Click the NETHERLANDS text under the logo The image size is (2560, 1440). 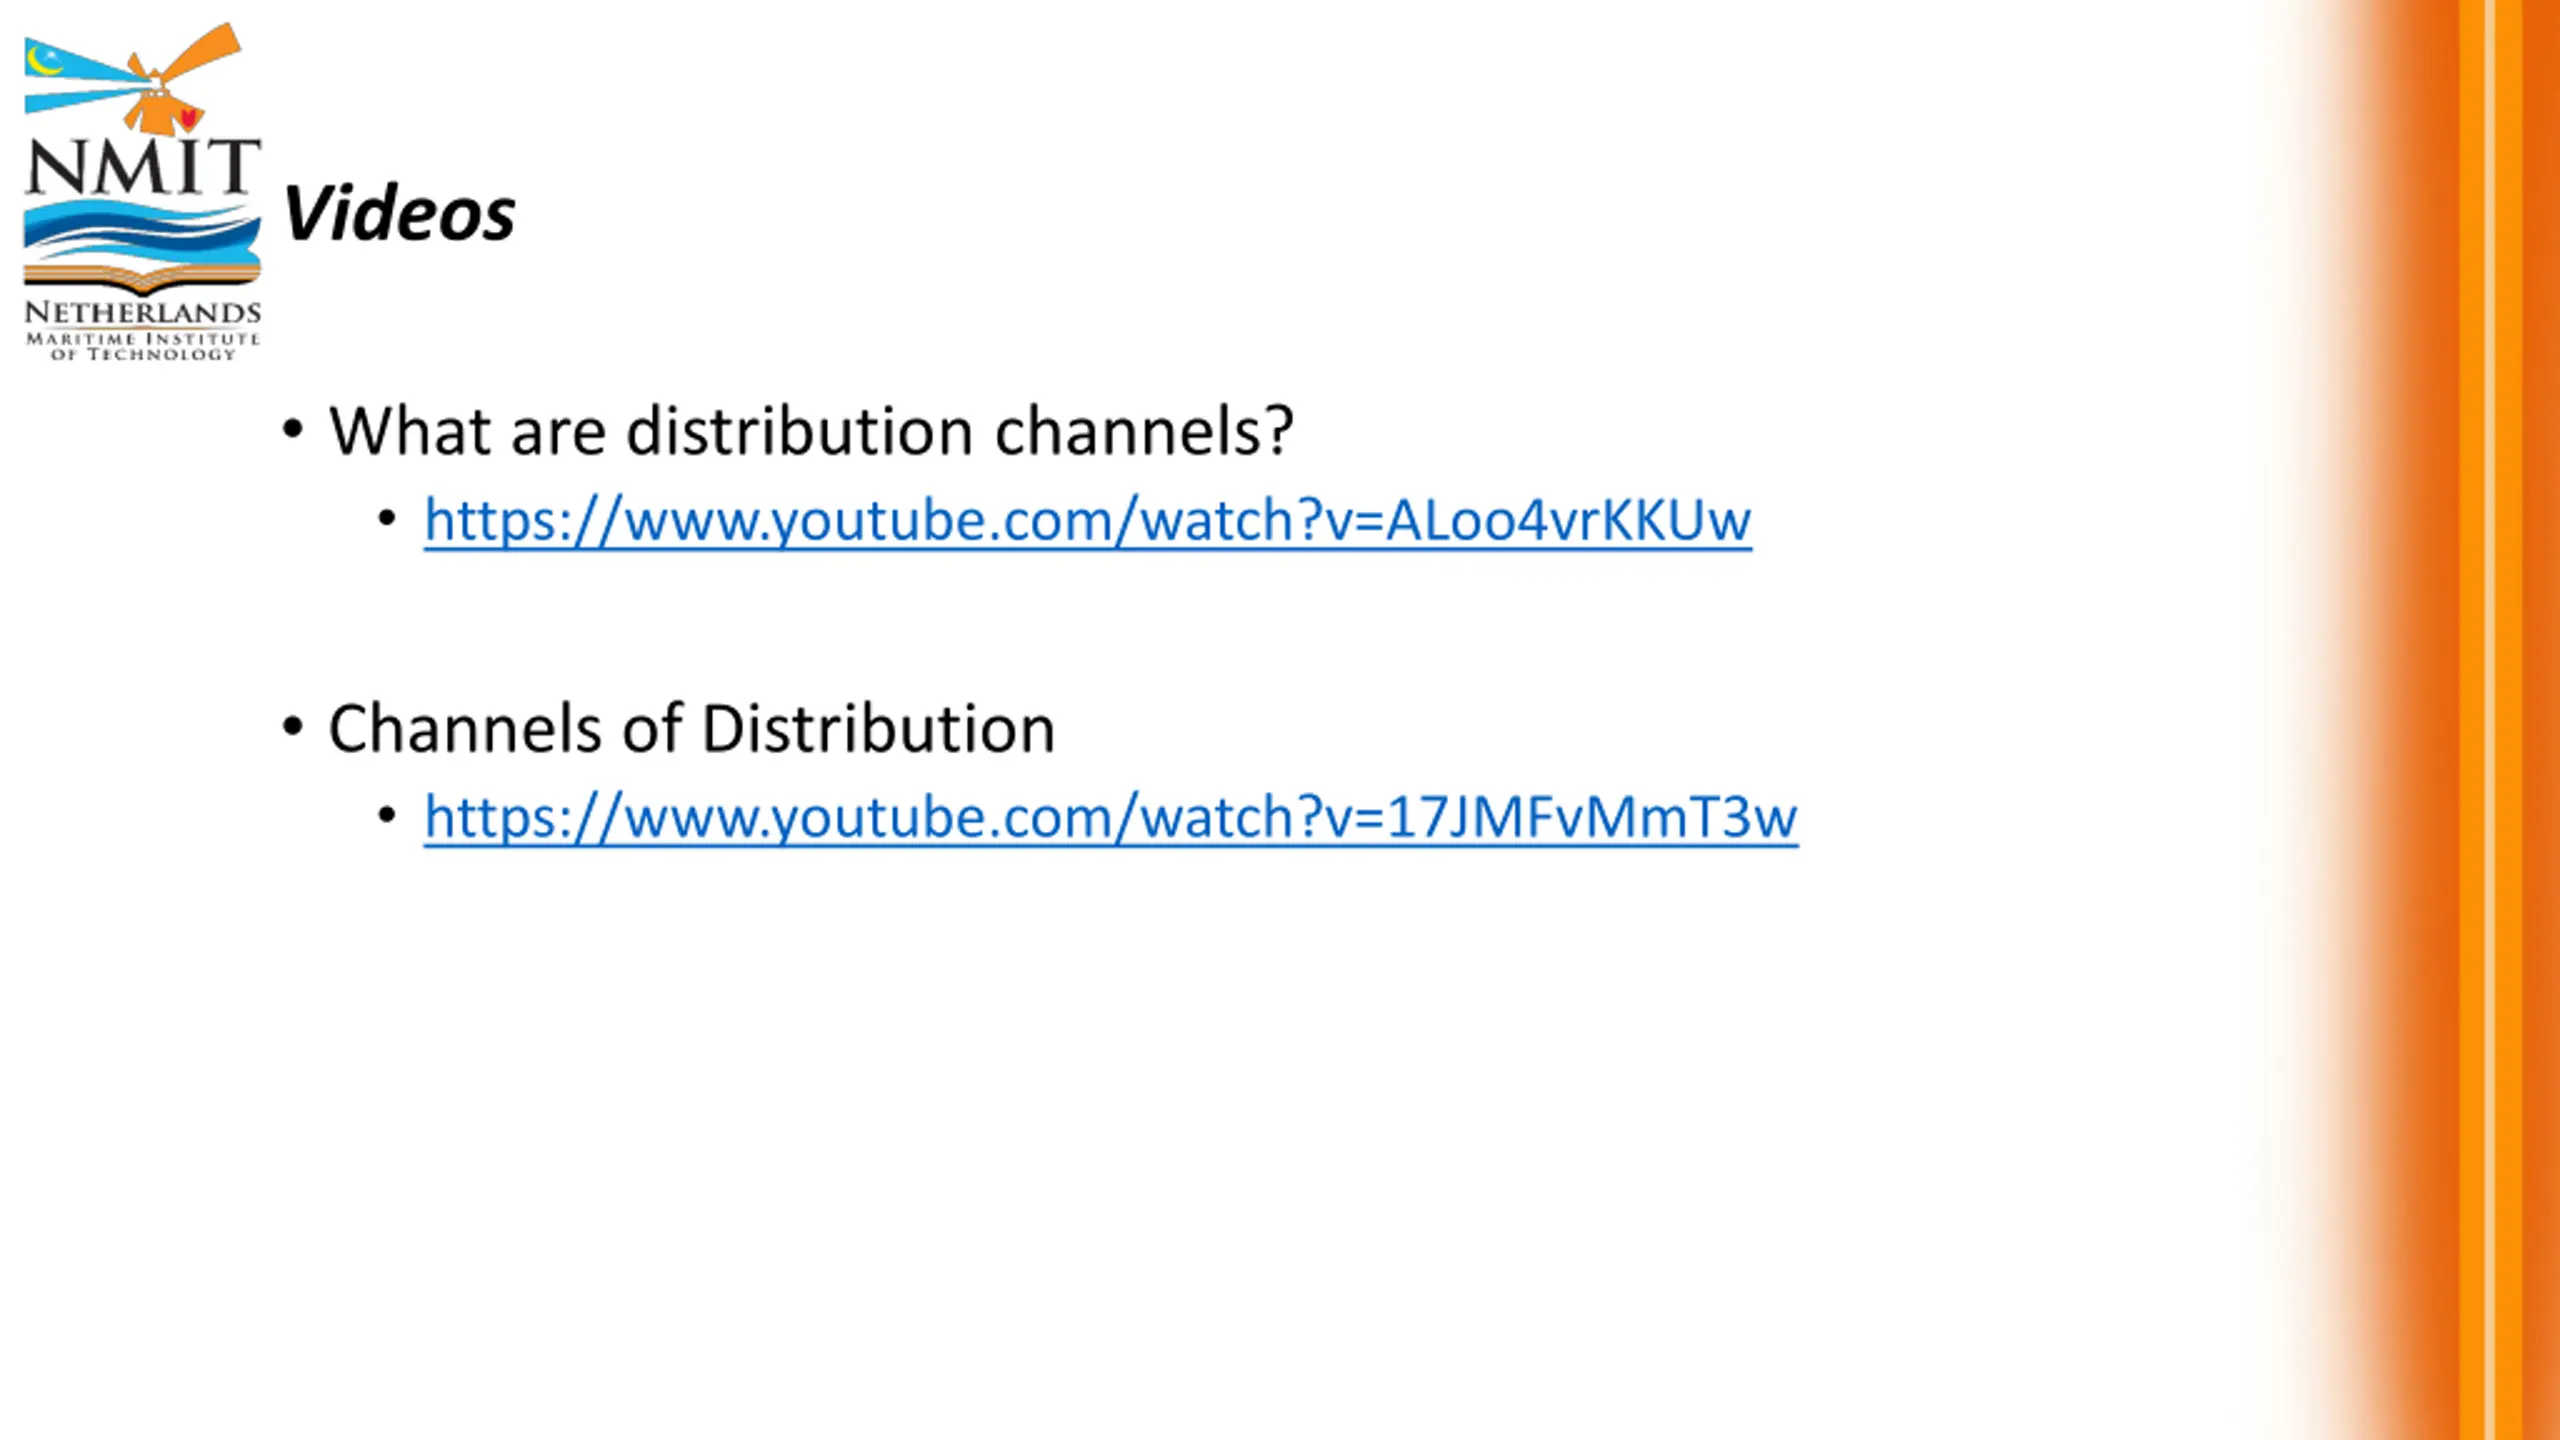(143, 313)
